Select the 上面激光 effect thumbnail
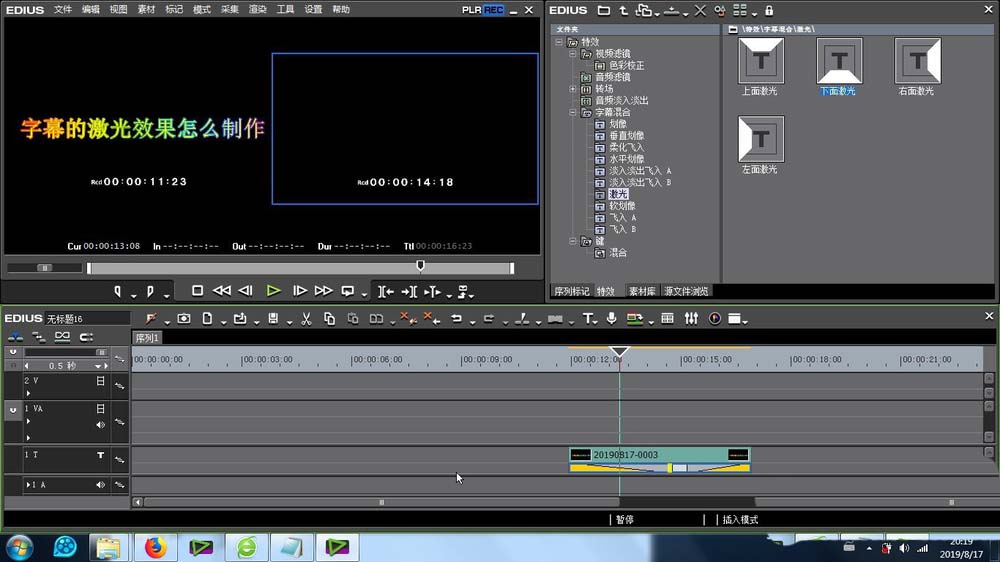 761,61
